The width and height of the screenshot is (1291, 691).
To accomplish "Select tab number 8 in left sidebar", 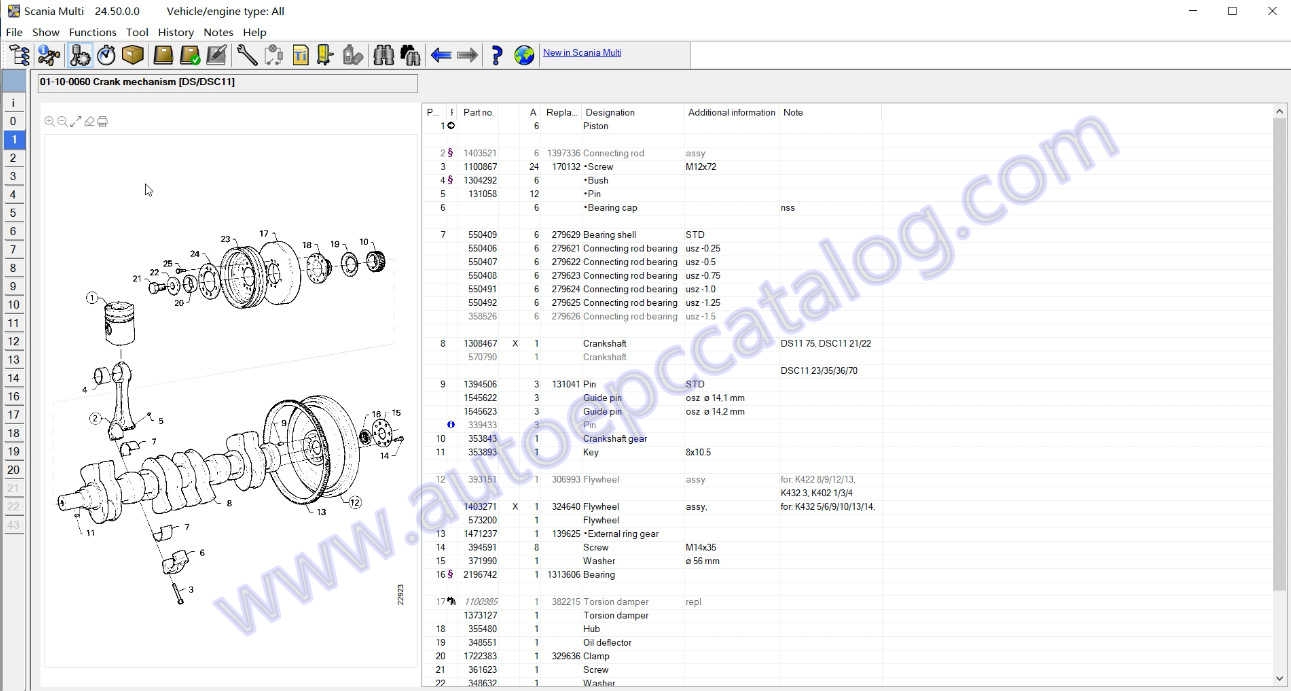I will [13, 268].
